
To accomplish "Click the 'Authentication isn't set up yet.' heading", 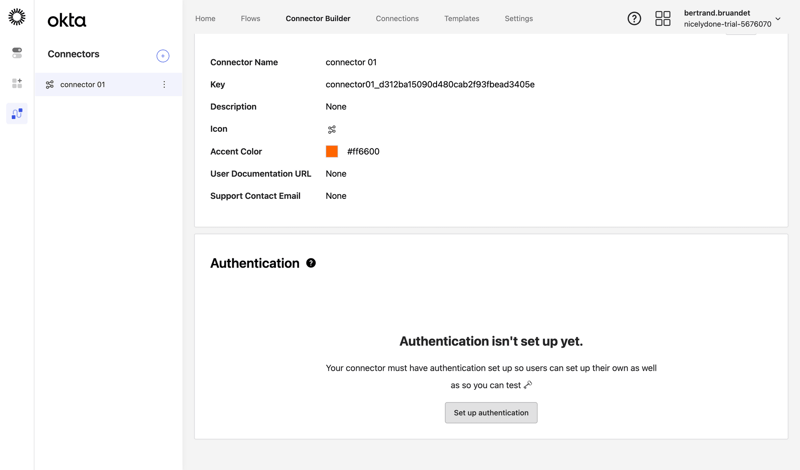I will (x=491, y=341).
